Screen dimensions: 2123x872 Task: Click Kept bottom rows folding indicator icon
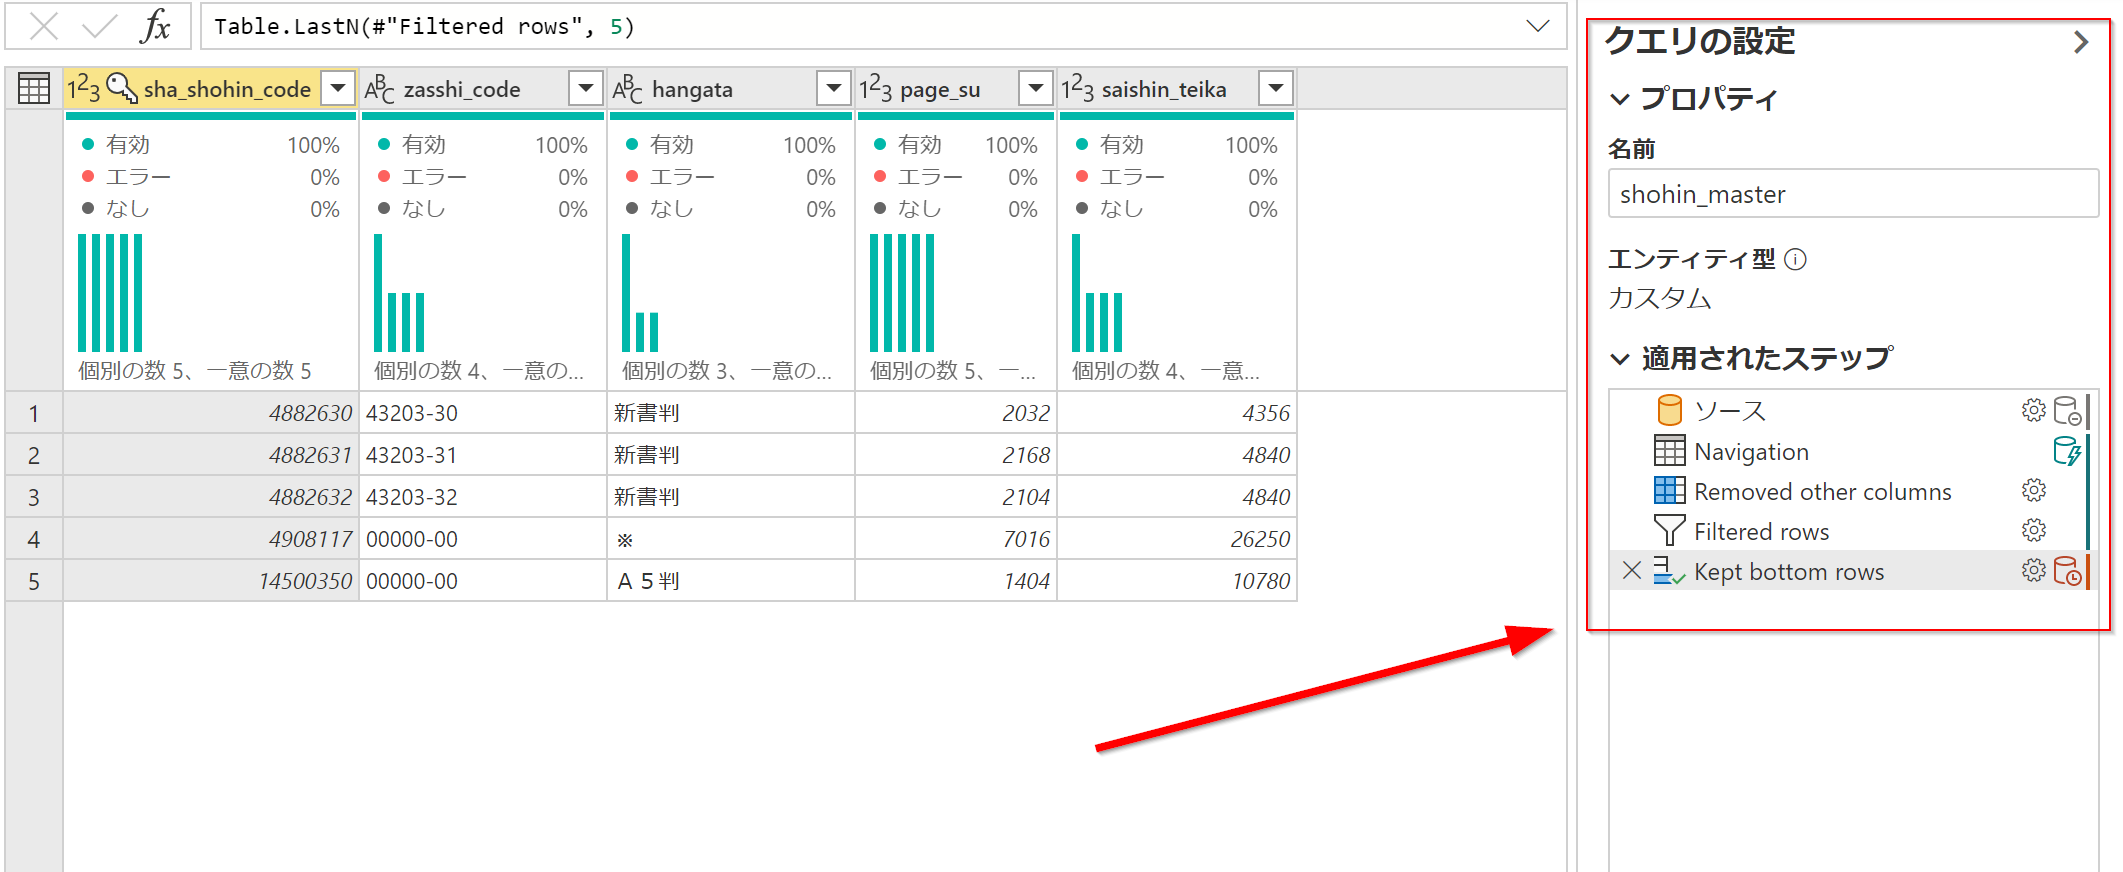(x=2067, y=571)
